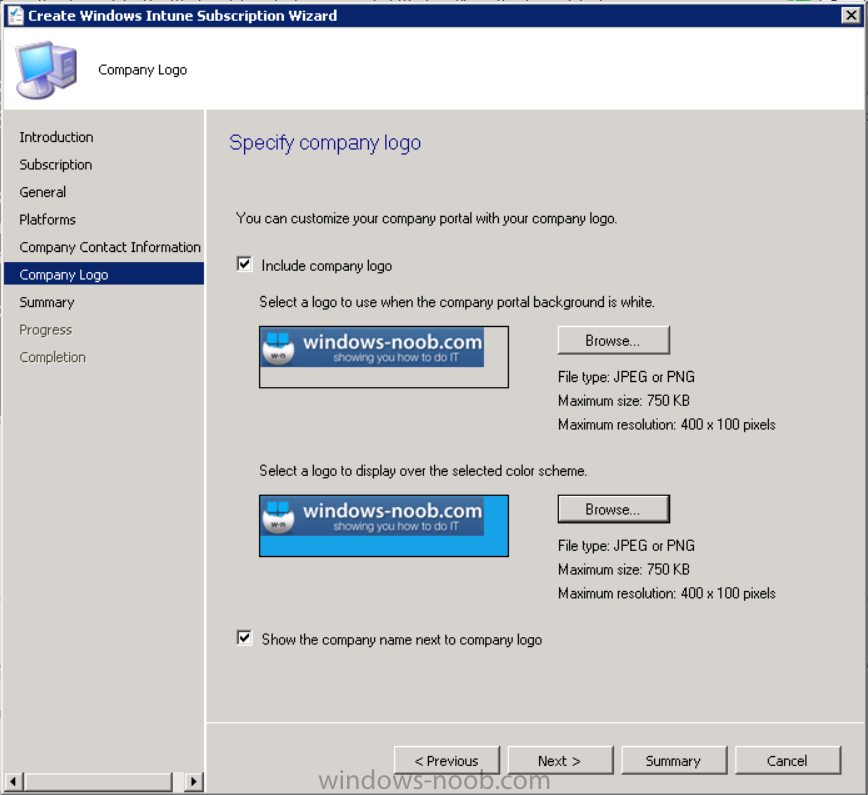Click the < Previous button
This screenshot has width=868, height=795.
(447, 761)
